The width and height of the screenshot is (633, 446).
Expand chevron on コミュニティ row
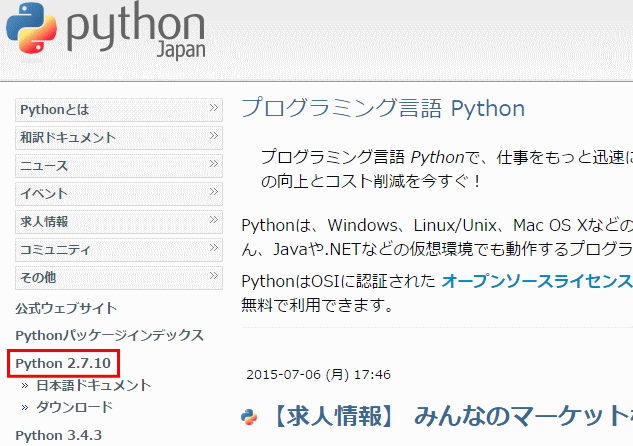(x=214, y=247)
